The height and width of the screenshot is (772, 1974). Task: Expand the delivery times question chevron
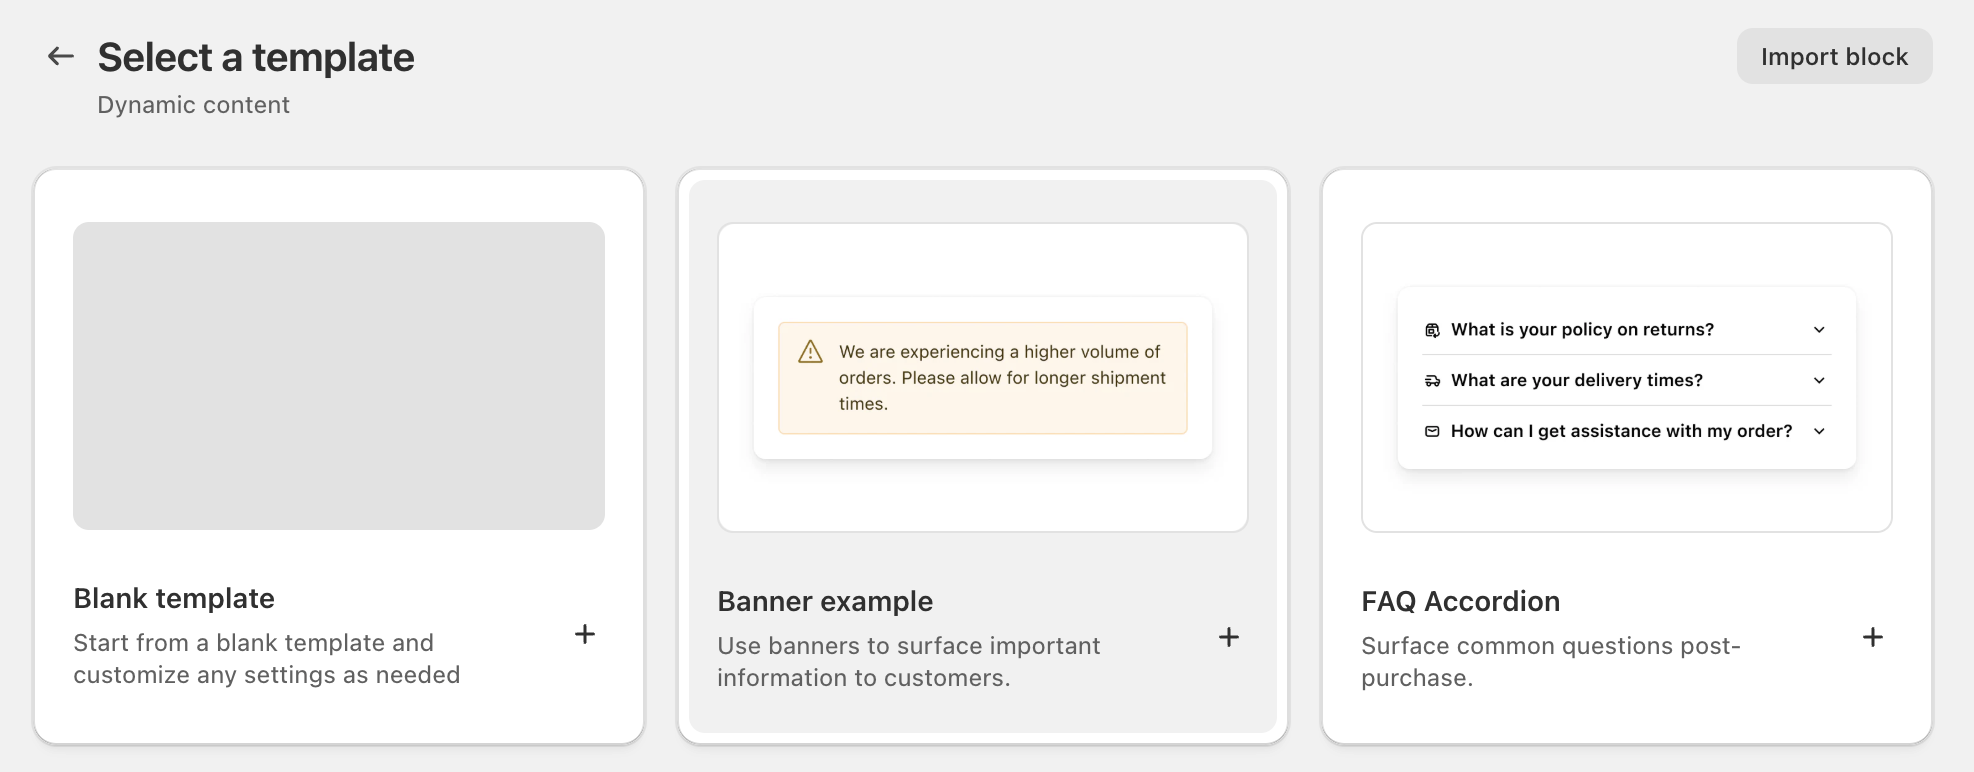1819,381
